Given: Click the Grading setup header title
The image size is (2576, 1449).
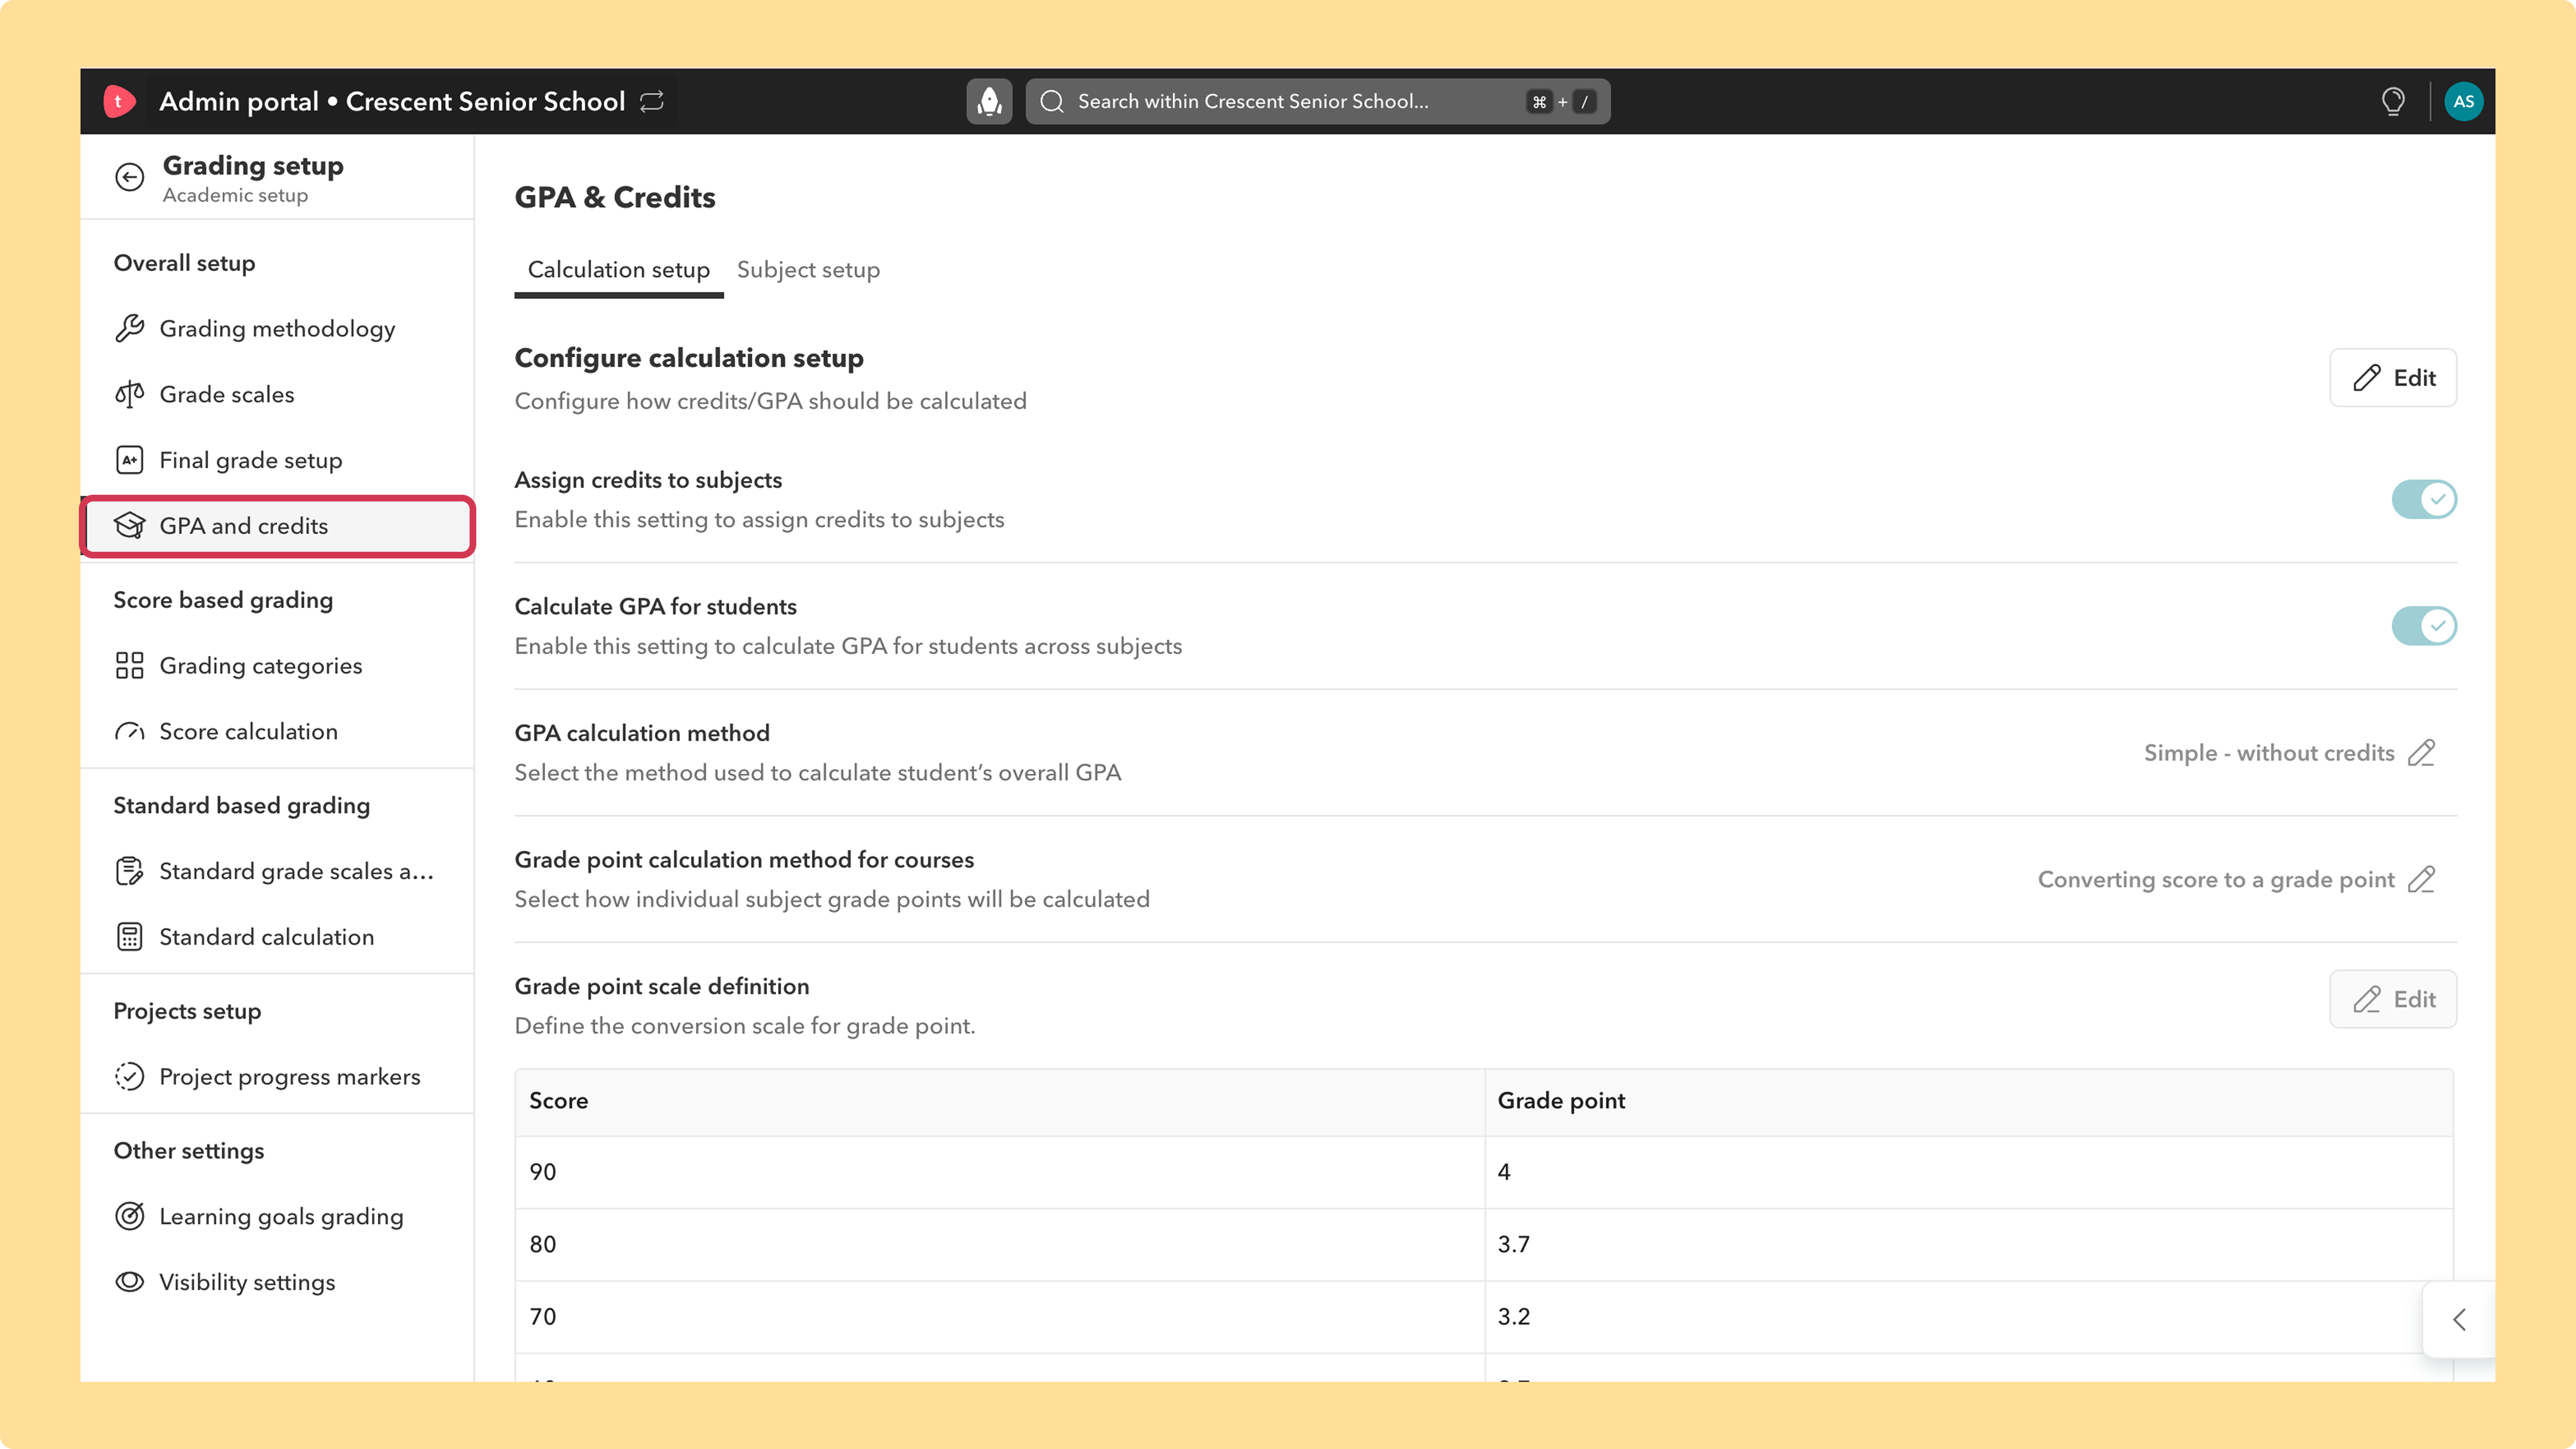Looking at the screenshot, I should click(x=253, y=166).
